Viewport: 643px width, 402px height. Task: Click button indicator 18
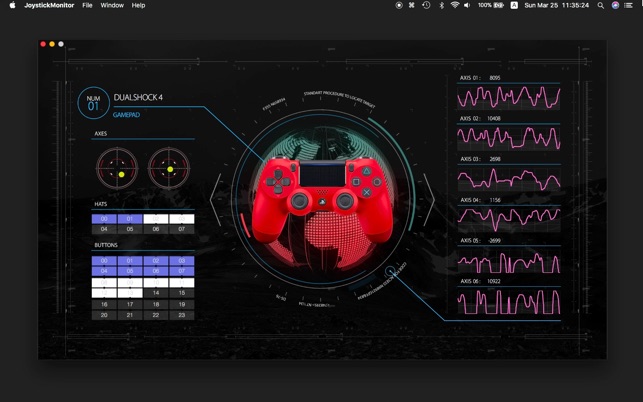(156, 304)
